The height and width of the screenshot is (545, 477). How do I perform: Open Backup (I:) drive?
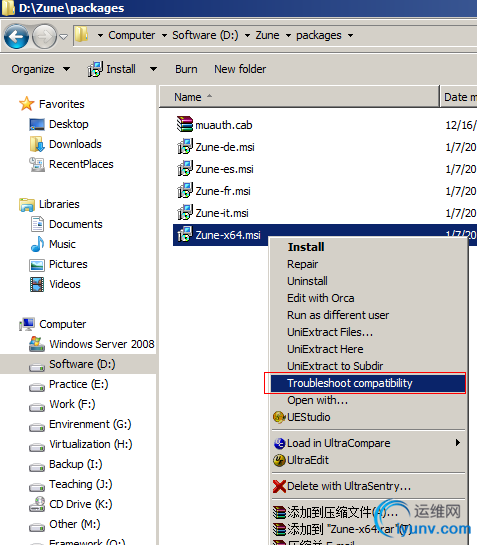(75, 464)
